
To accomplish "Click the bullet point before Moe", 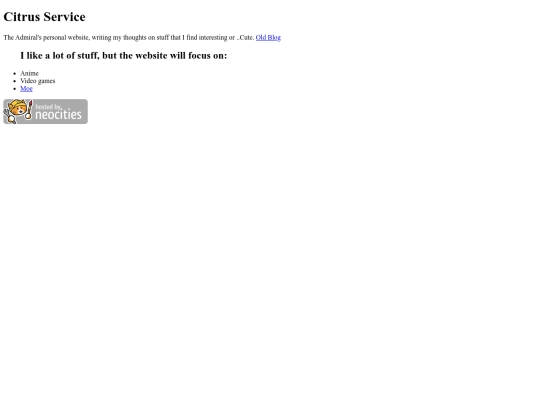I will [14, 89].
